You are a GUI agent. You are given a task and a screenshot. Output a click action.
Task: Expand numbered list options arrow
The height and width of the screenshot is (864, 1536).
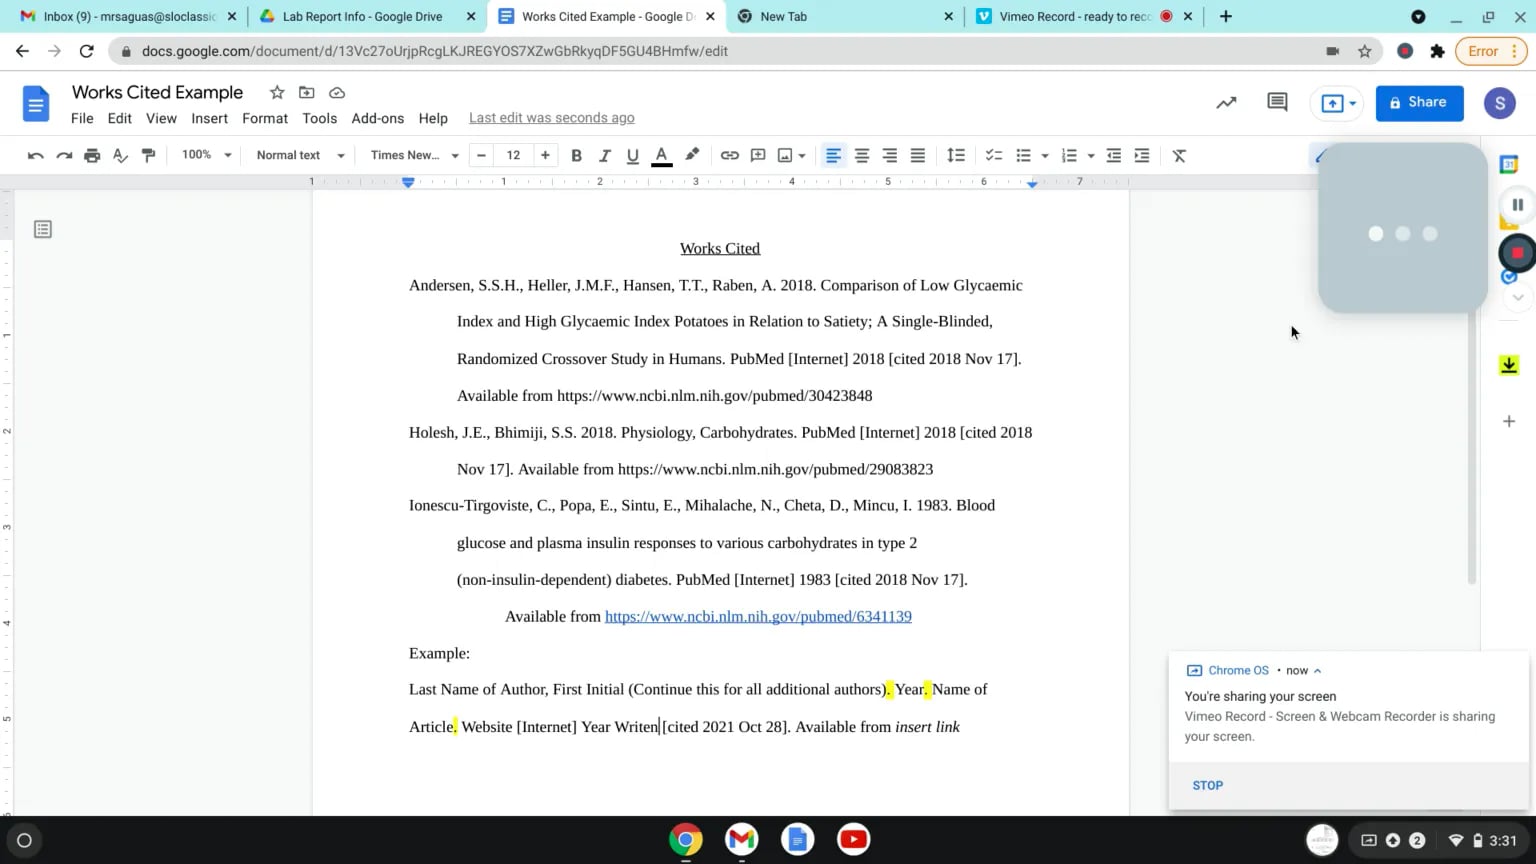1091,156
